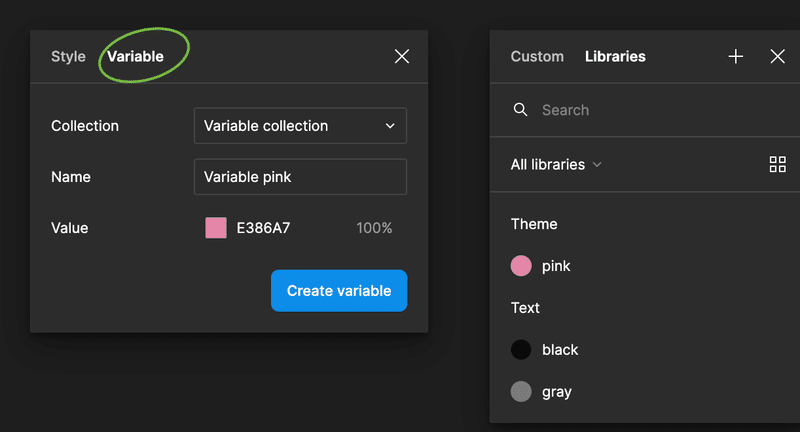Click the Create variable button

339,291
